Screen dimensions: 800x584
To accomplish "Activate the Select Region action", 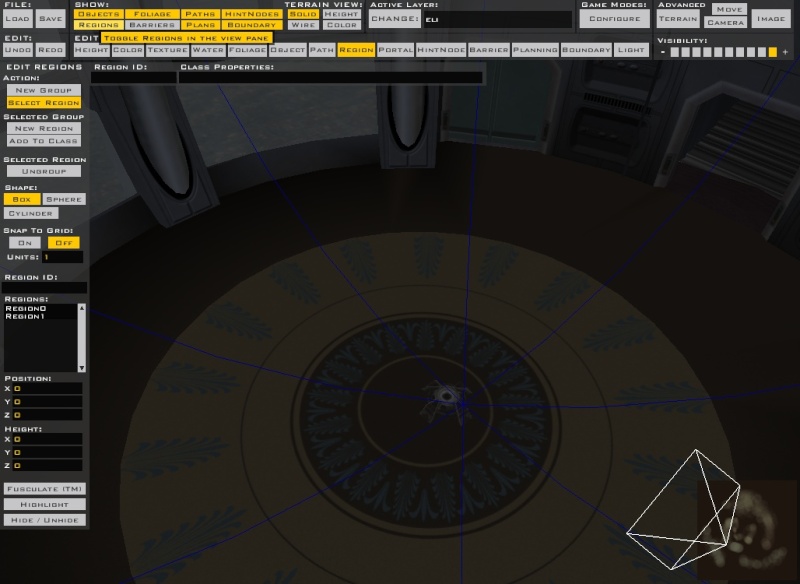I will tap(44, 103).
